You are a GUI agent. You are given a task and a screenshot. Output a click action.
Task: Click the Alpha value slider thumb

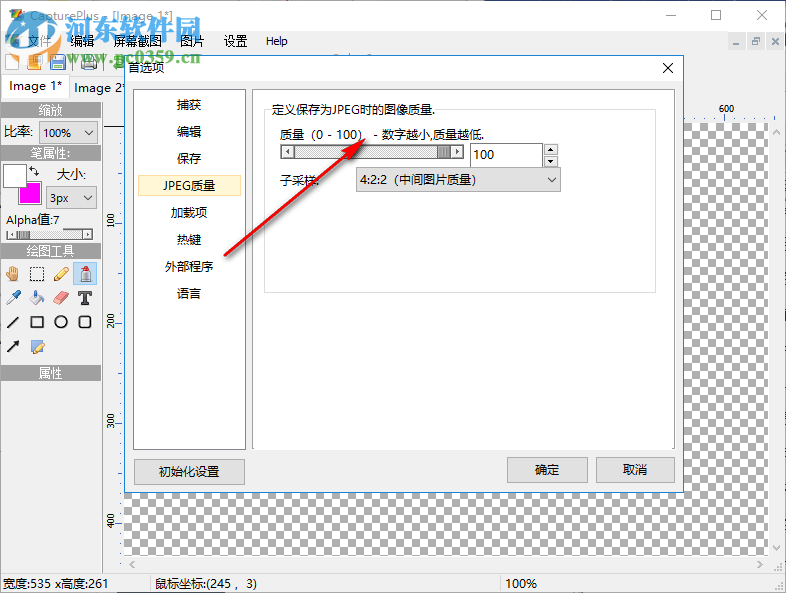[23, 235]
